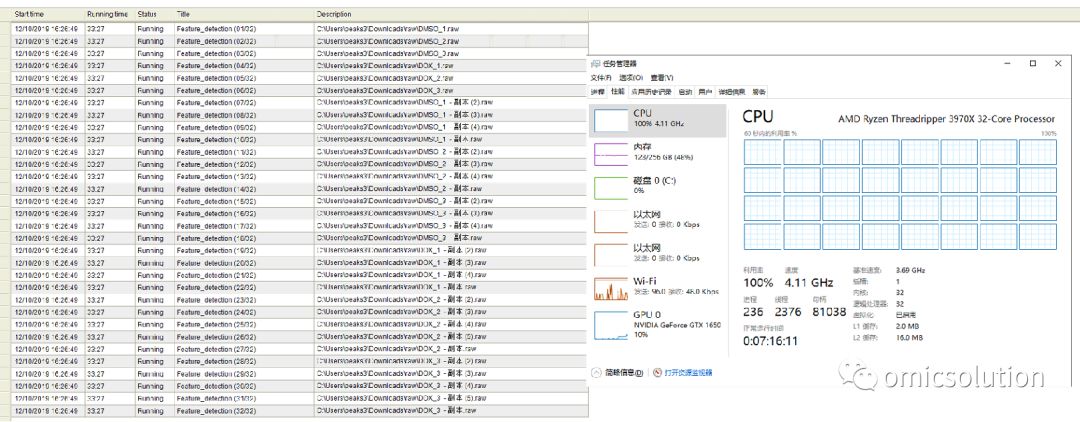The height and width of the screenshot is (422, 1080).
Task: Open the GPU 0 GeForce GTX 1650 item
Action: coord(658,324)
